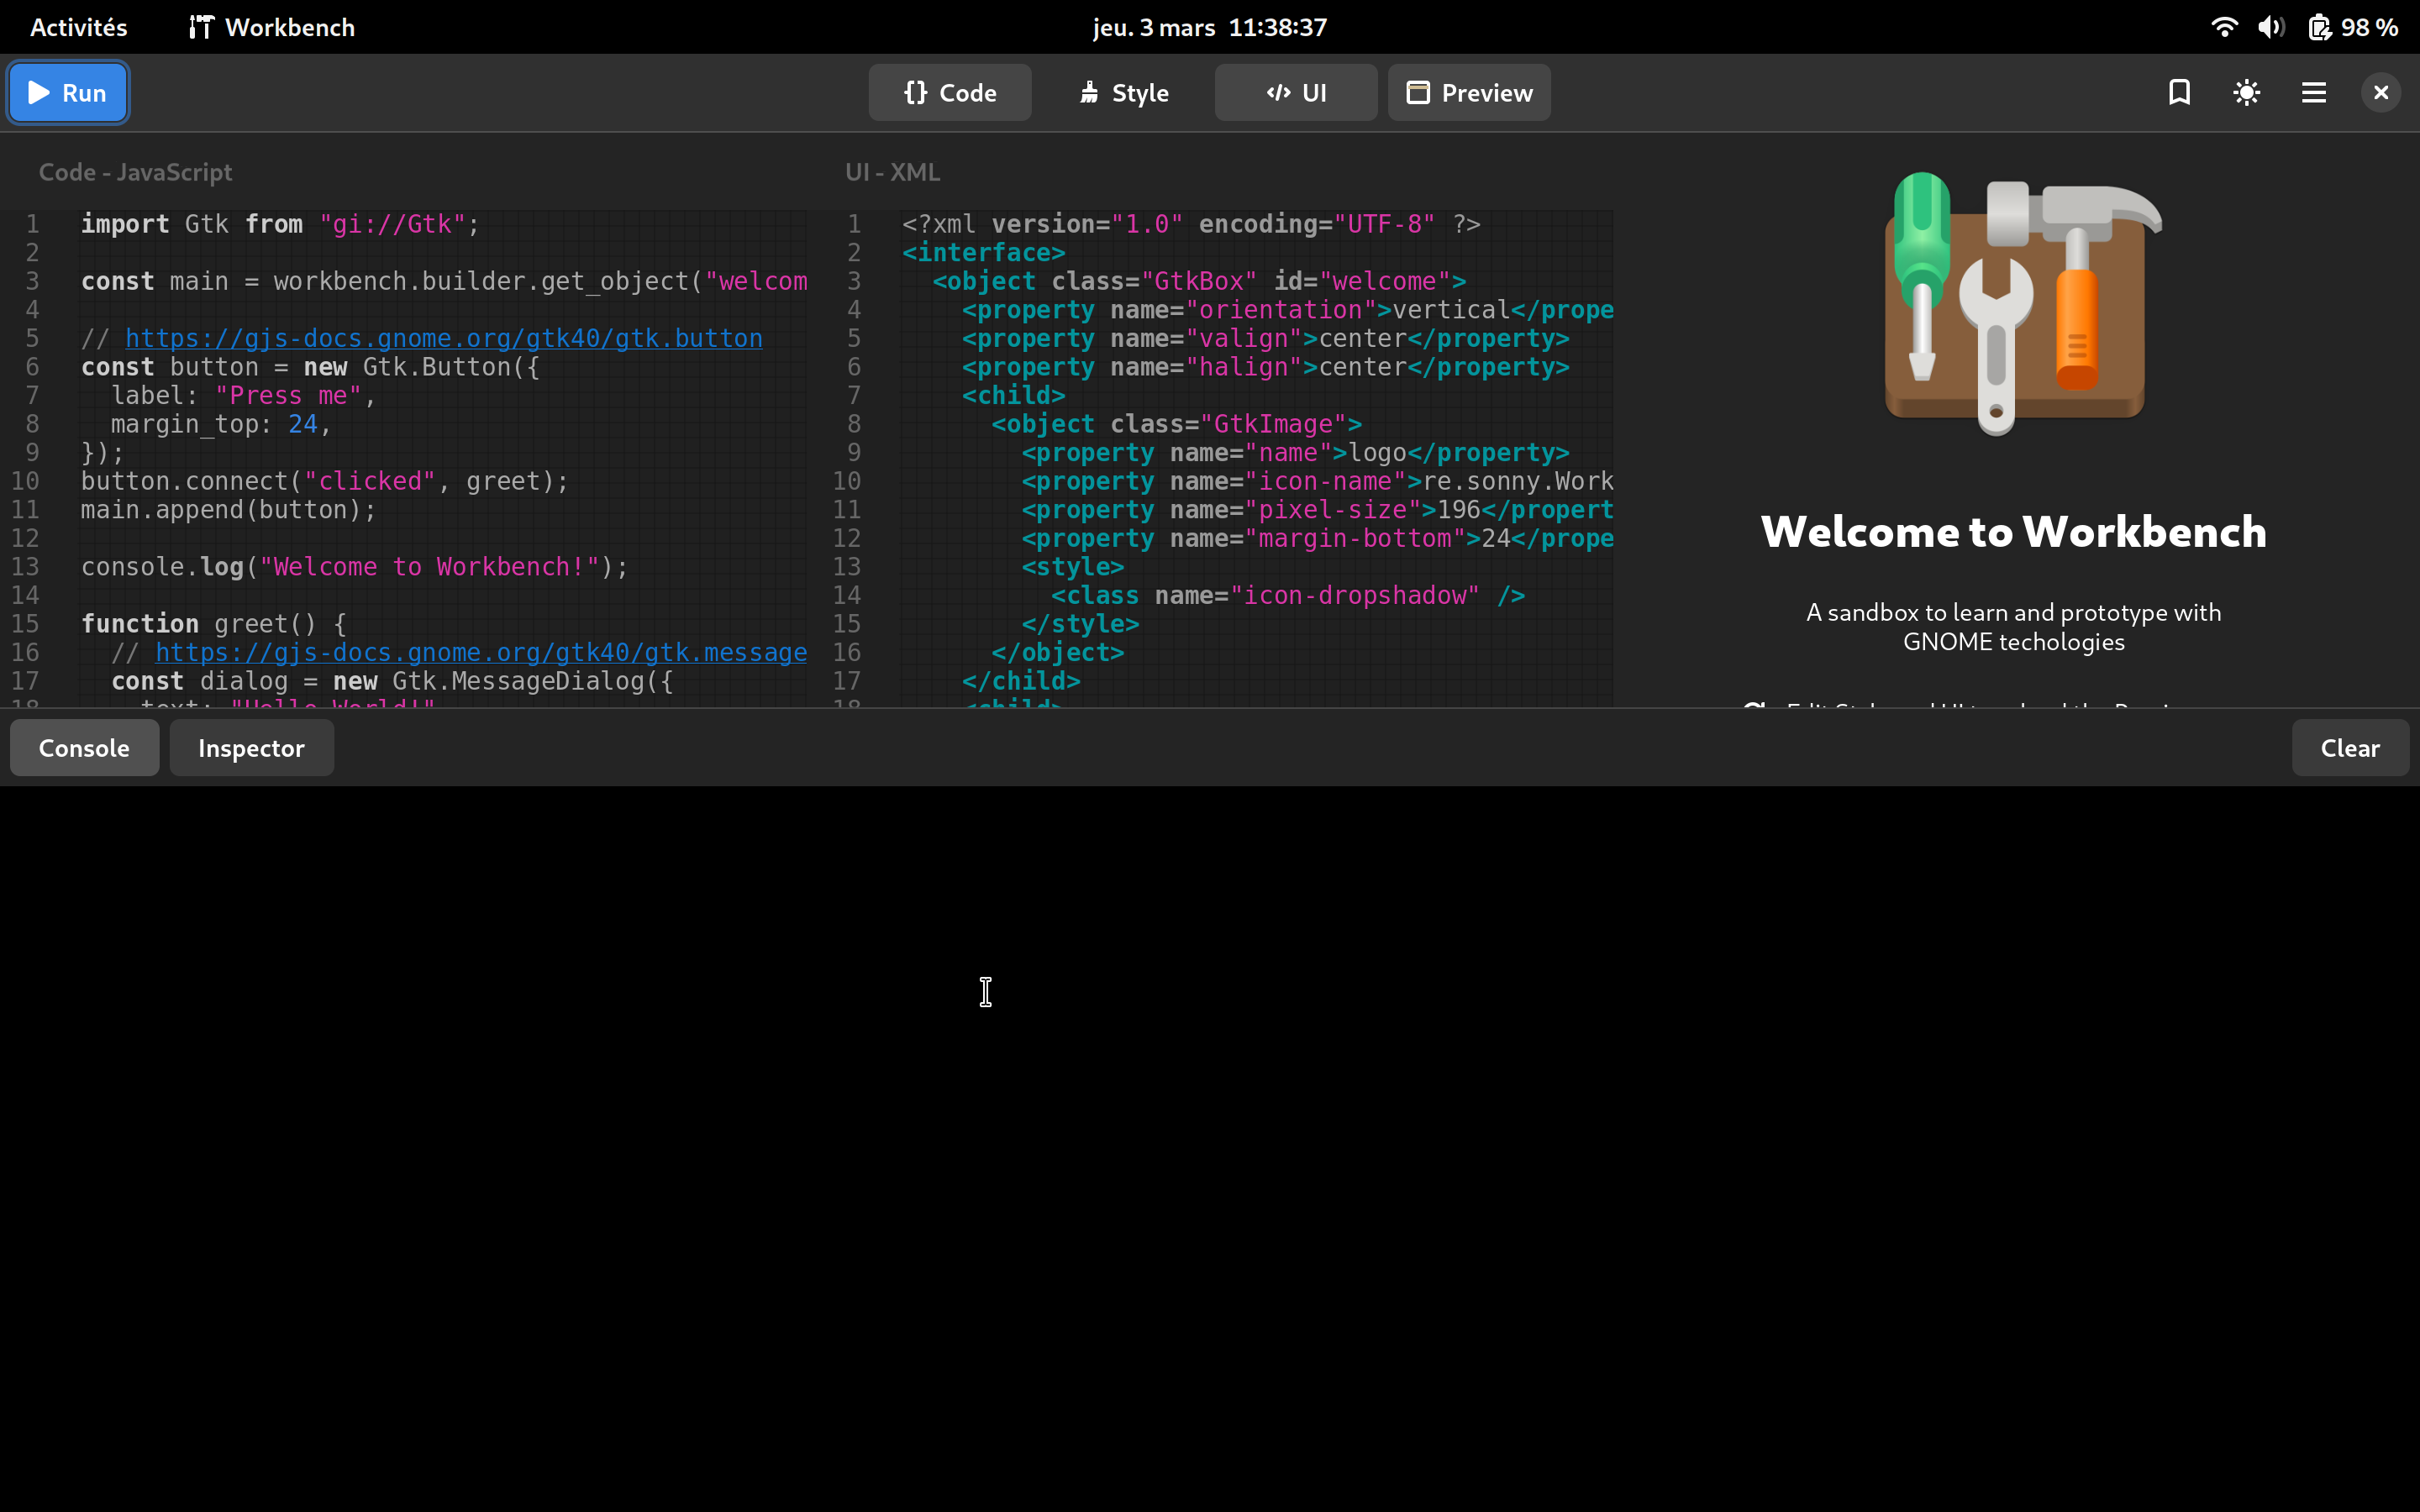Toggle dark mode with the sun icon
This screenshot has width=2420, height=1512.
pyautogui.click(x=2245, y=92)
